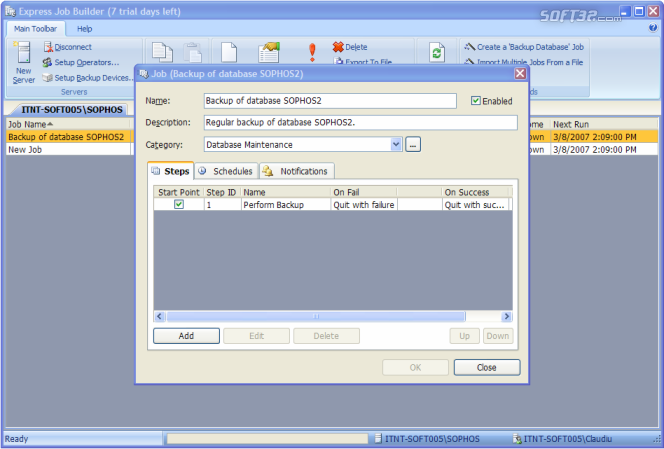Click the job dialog title icon
664x449 pixels.
click(x=144, y=74)
